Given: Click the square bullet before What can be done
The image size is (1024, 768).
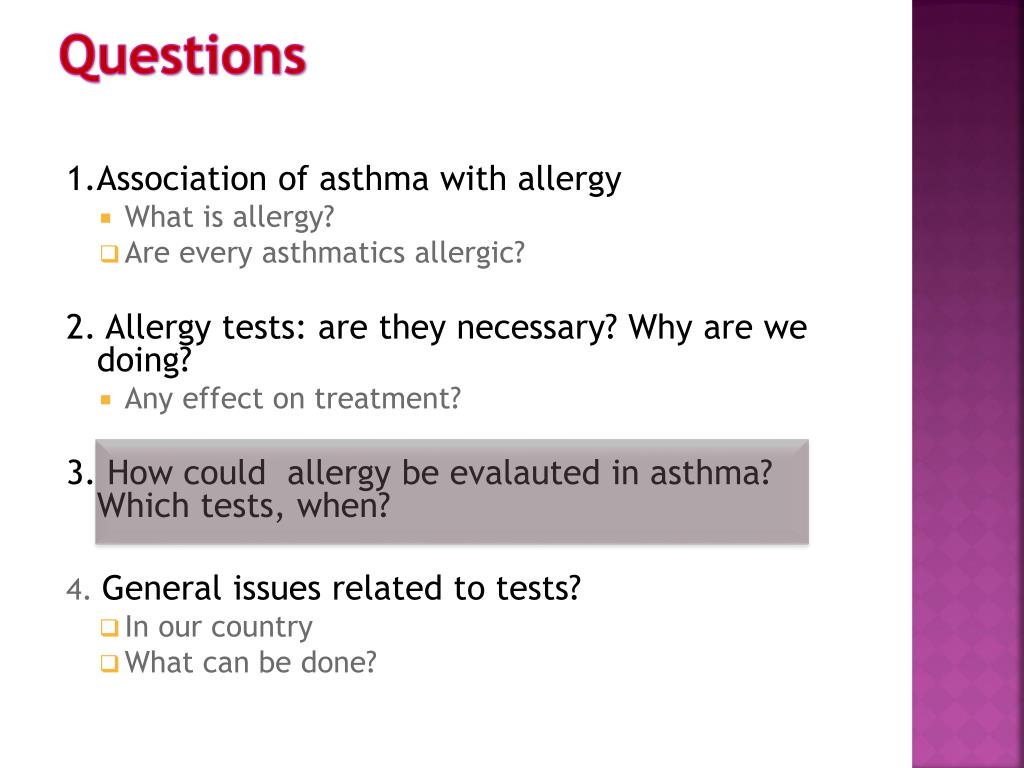Looking at the screenshot, I should click(x=109, y=664).
